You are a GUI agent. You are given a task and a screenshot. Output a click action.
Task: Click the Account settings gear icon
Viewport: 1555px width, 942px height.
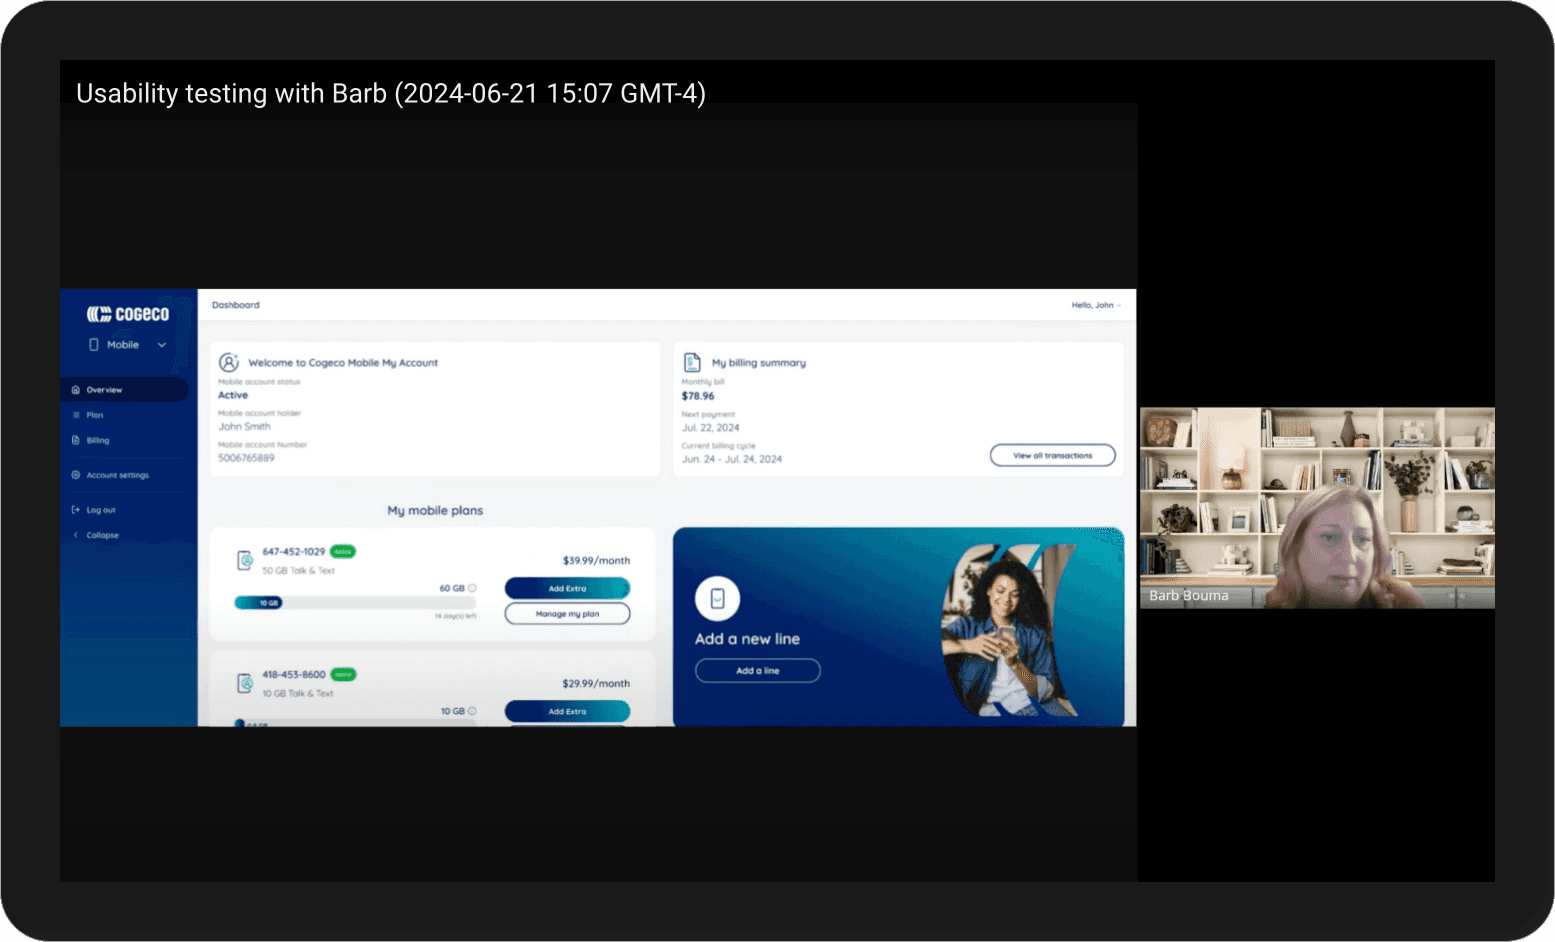[76, 475]
